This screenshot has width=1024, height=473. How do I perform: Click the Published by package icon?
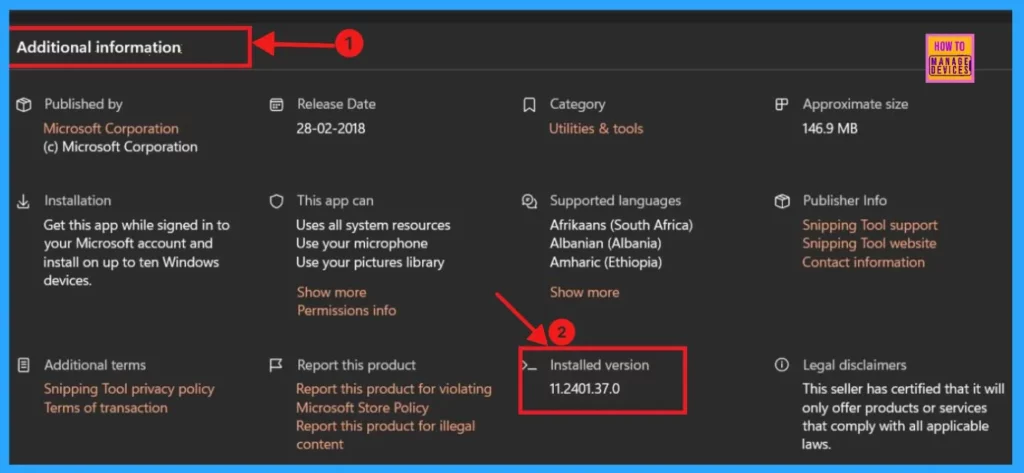(24, 105)
